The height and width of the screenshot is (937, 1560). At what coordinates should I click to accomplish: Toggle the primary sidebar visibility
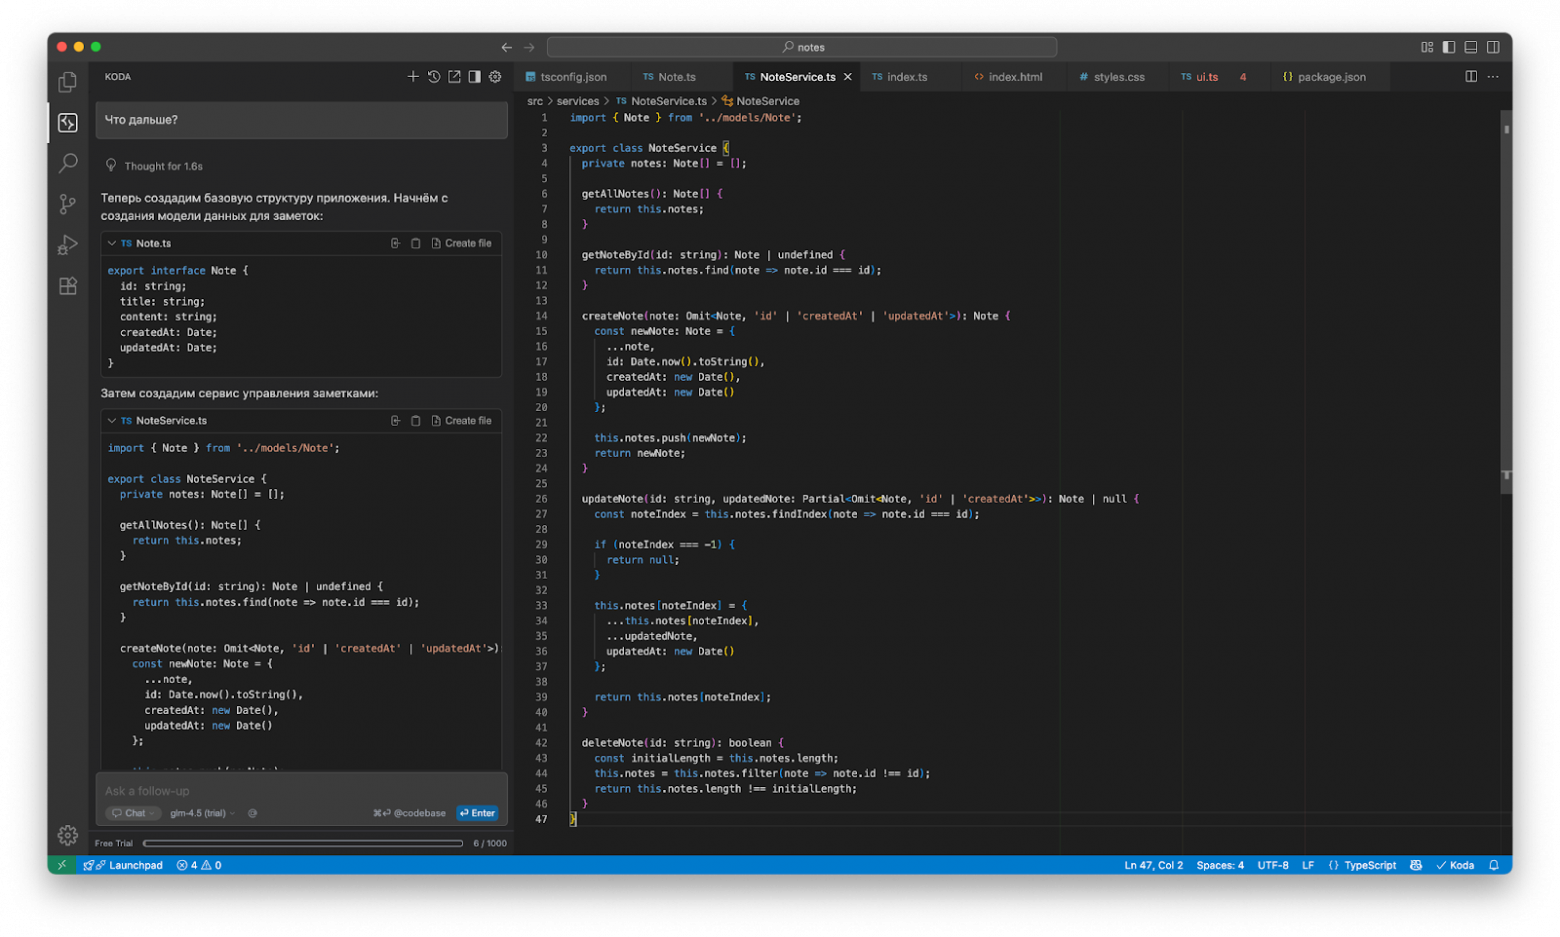[x=1449, y=47]
